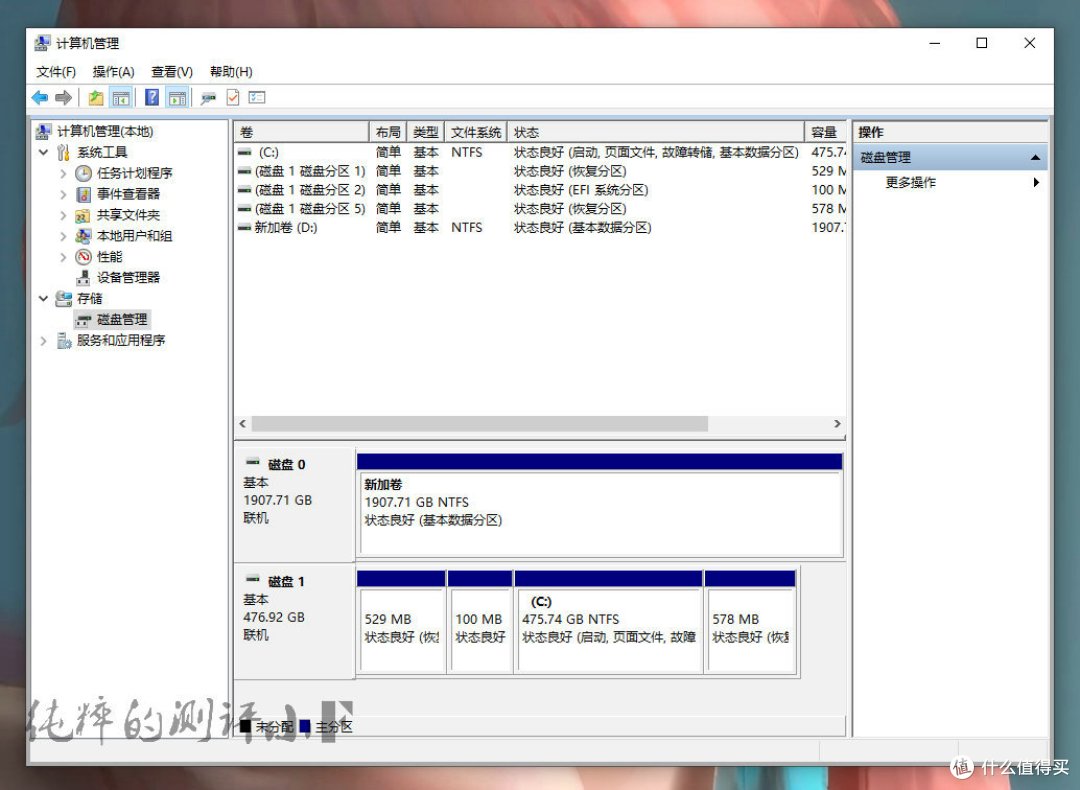
Task: Select 本地用户和组 icon in tree
Action: click(x=83, y=236)
